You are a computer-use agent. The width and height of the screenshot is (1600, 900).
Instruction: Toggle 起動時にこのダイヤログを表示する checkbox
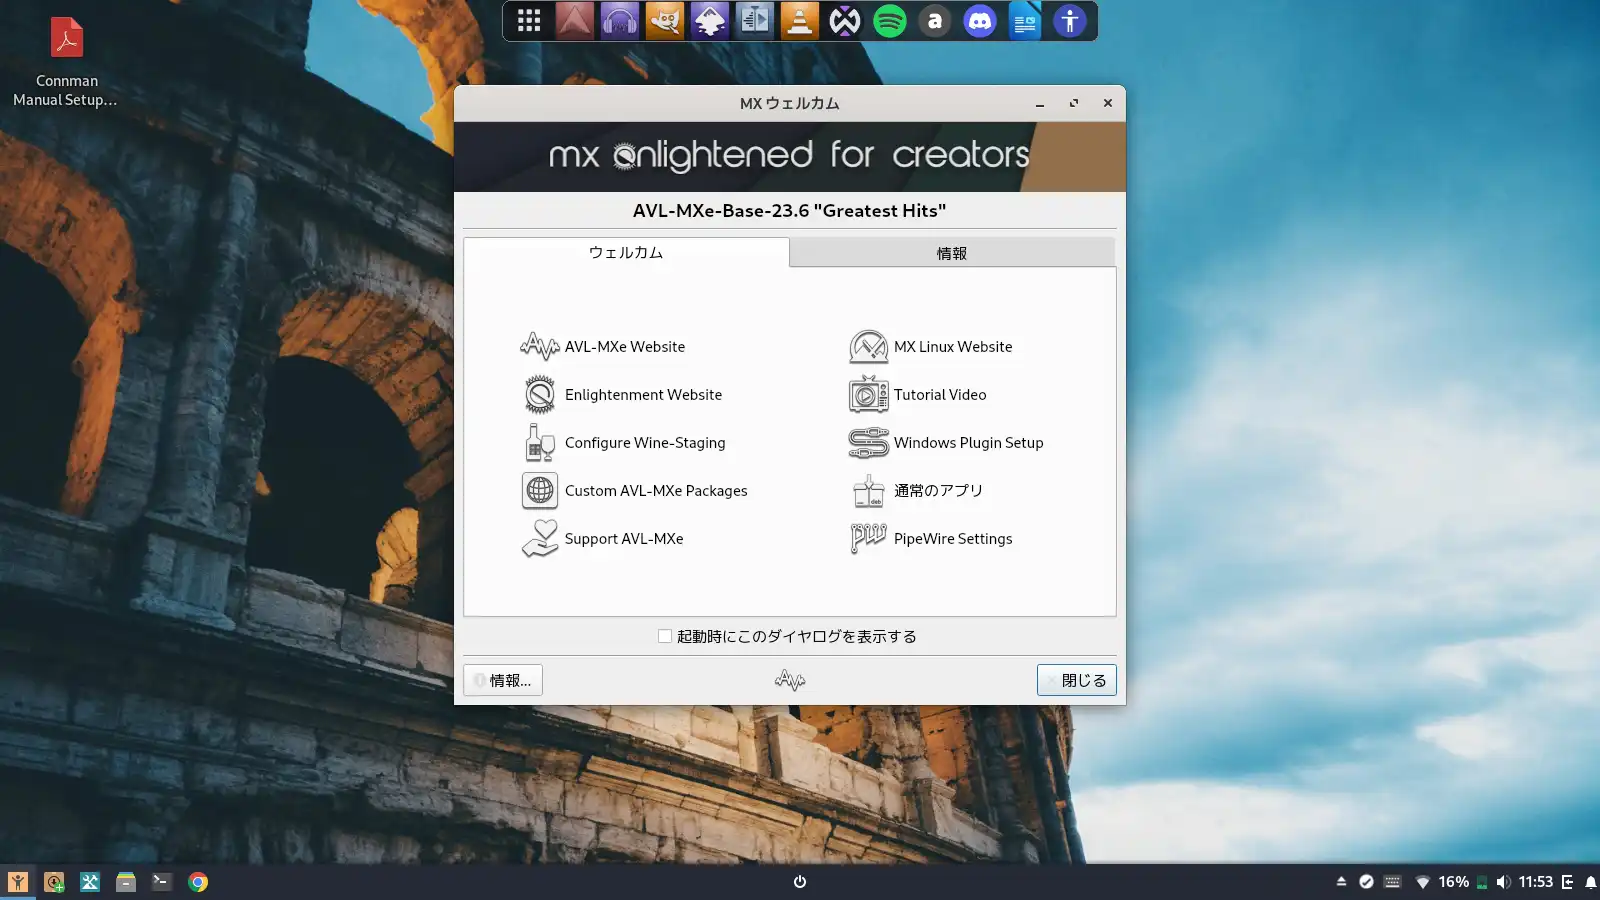(x=665, y=636)
